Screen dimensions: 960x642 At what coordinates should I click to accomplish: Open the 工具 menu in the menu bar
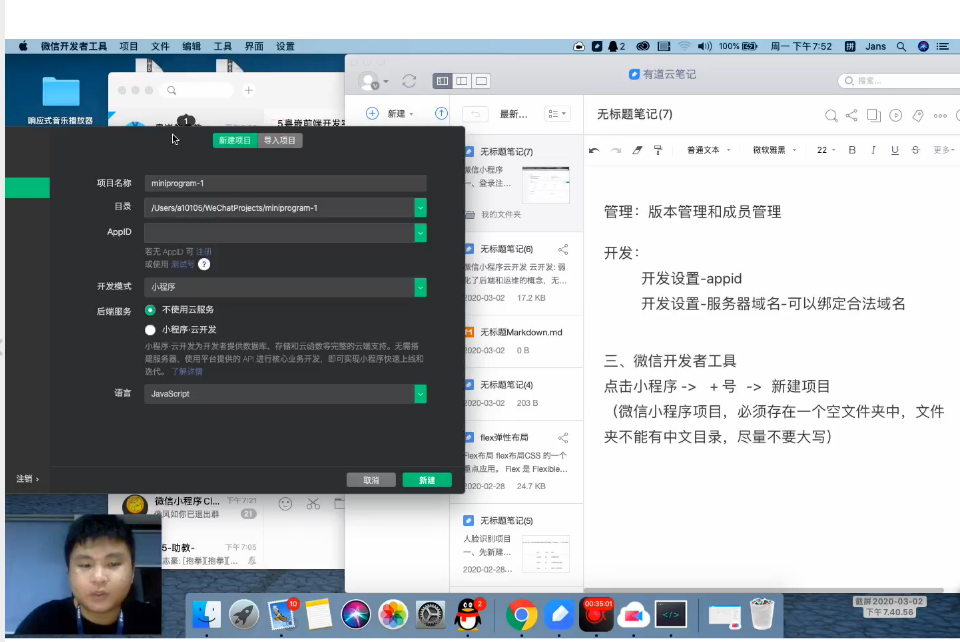222,47
